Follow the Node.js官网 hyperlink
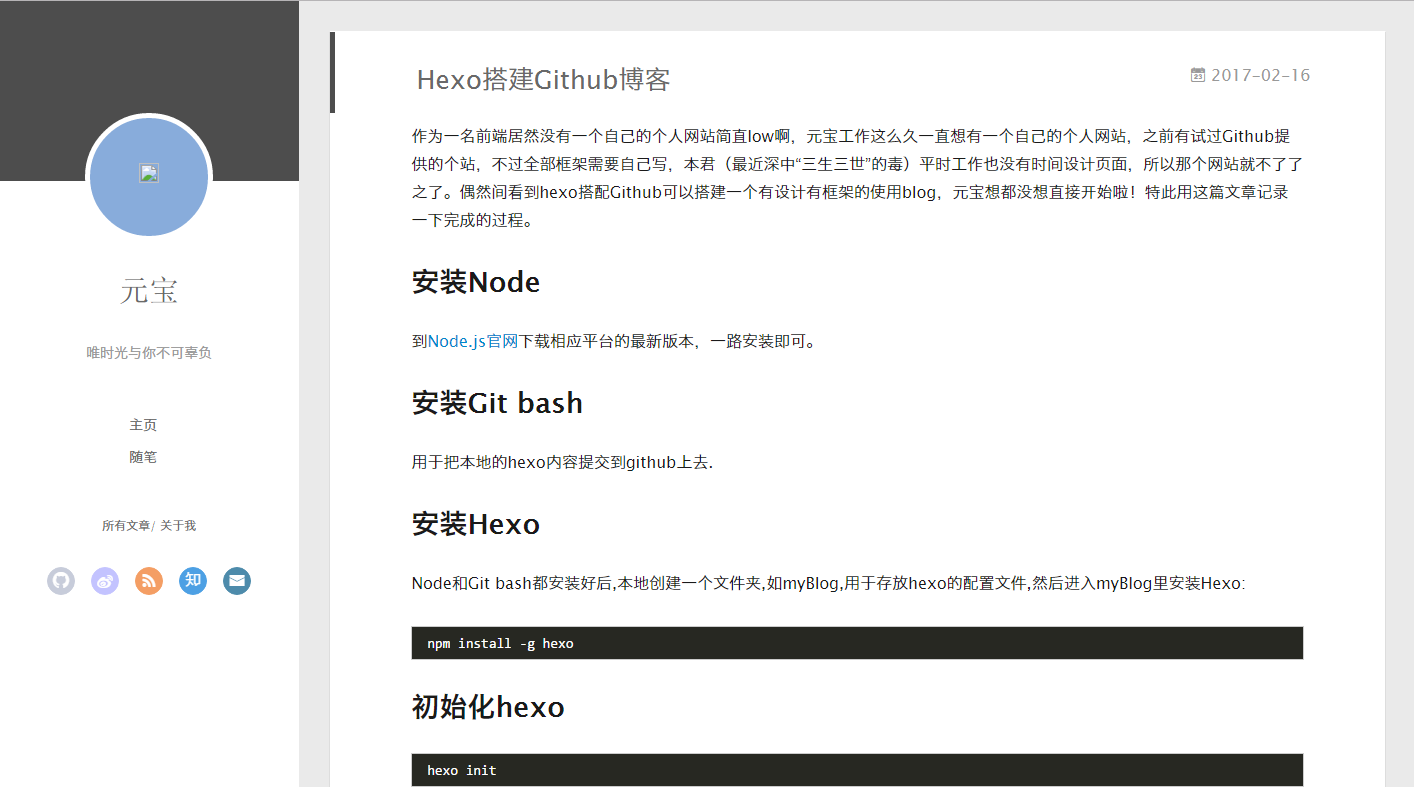The height and width of the screenshot is (787, 1414). (x=472, y=341)
